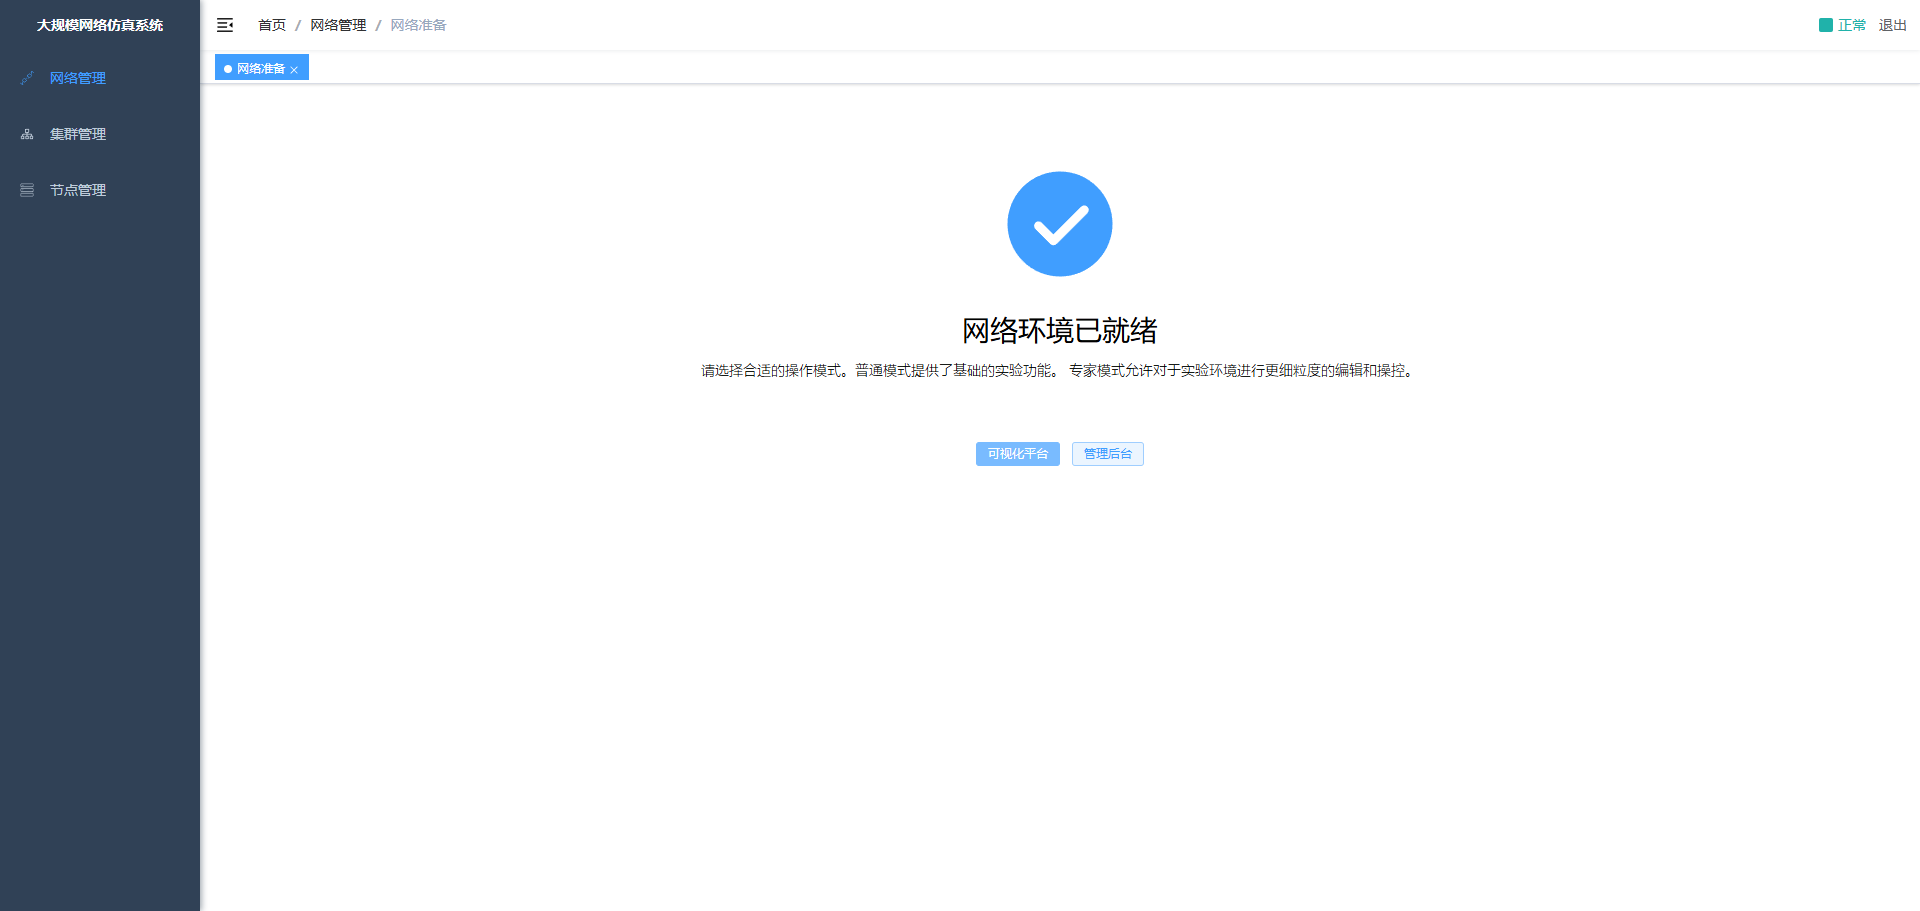Open the 节点管理 sidebar menu item
Viewport: 1920px width, 911px height.
click(78, 190)
